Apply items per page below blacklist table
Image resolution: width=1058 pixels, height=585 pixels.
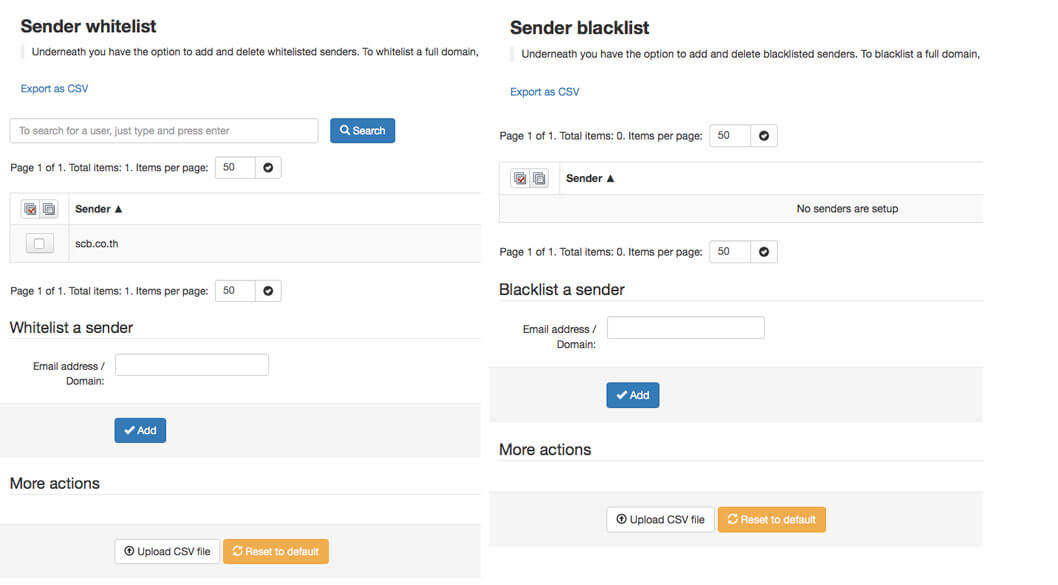[763, 252]
